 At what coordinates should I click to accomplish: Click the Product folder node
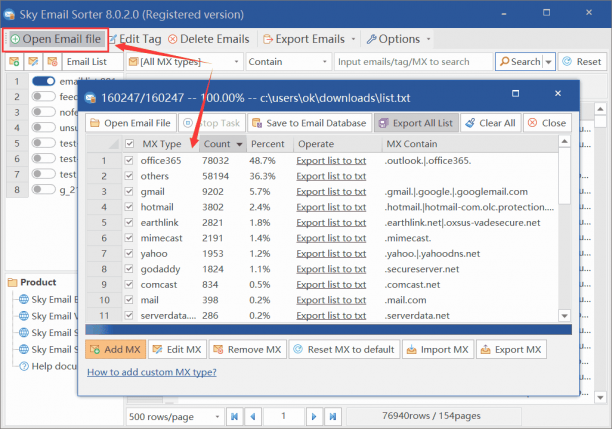coord(32,282)
